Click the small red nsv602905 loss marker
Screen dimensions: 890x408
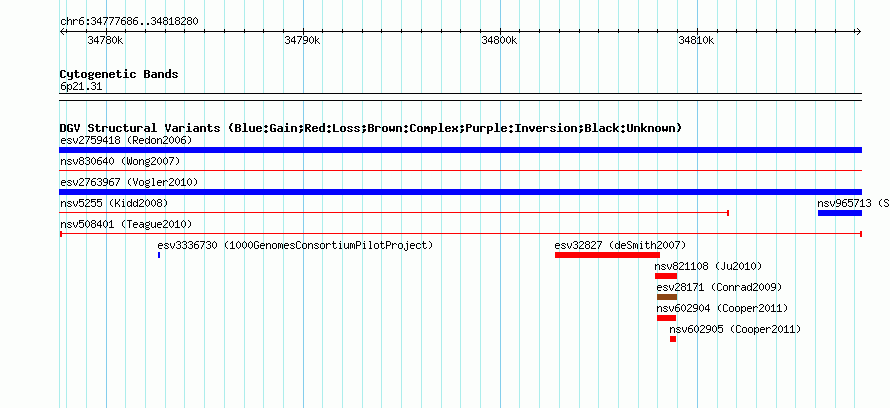pos(673,339)
